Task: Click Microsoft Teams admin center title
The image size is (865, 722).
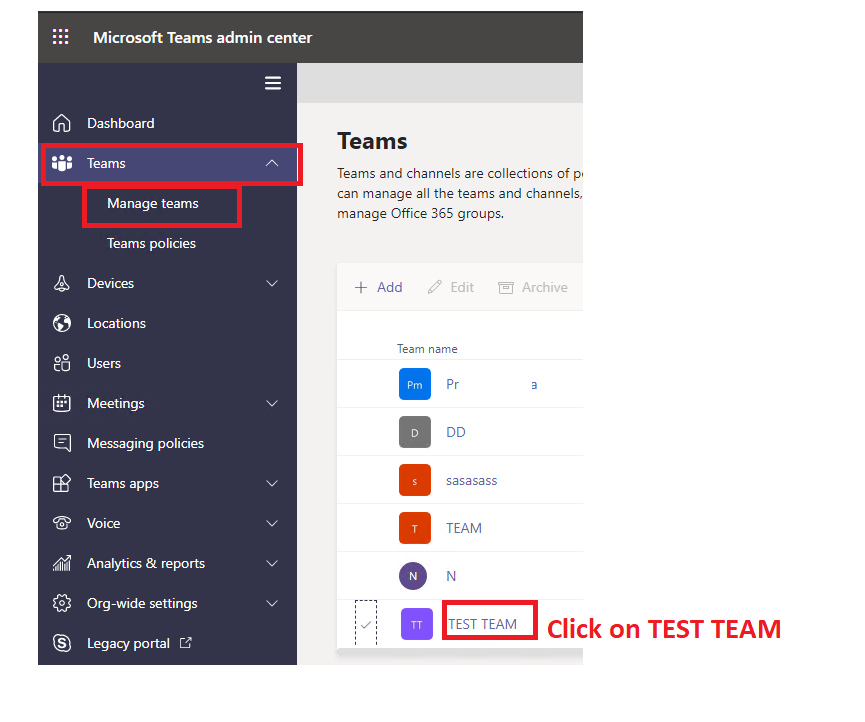Action: coord(202,38)
